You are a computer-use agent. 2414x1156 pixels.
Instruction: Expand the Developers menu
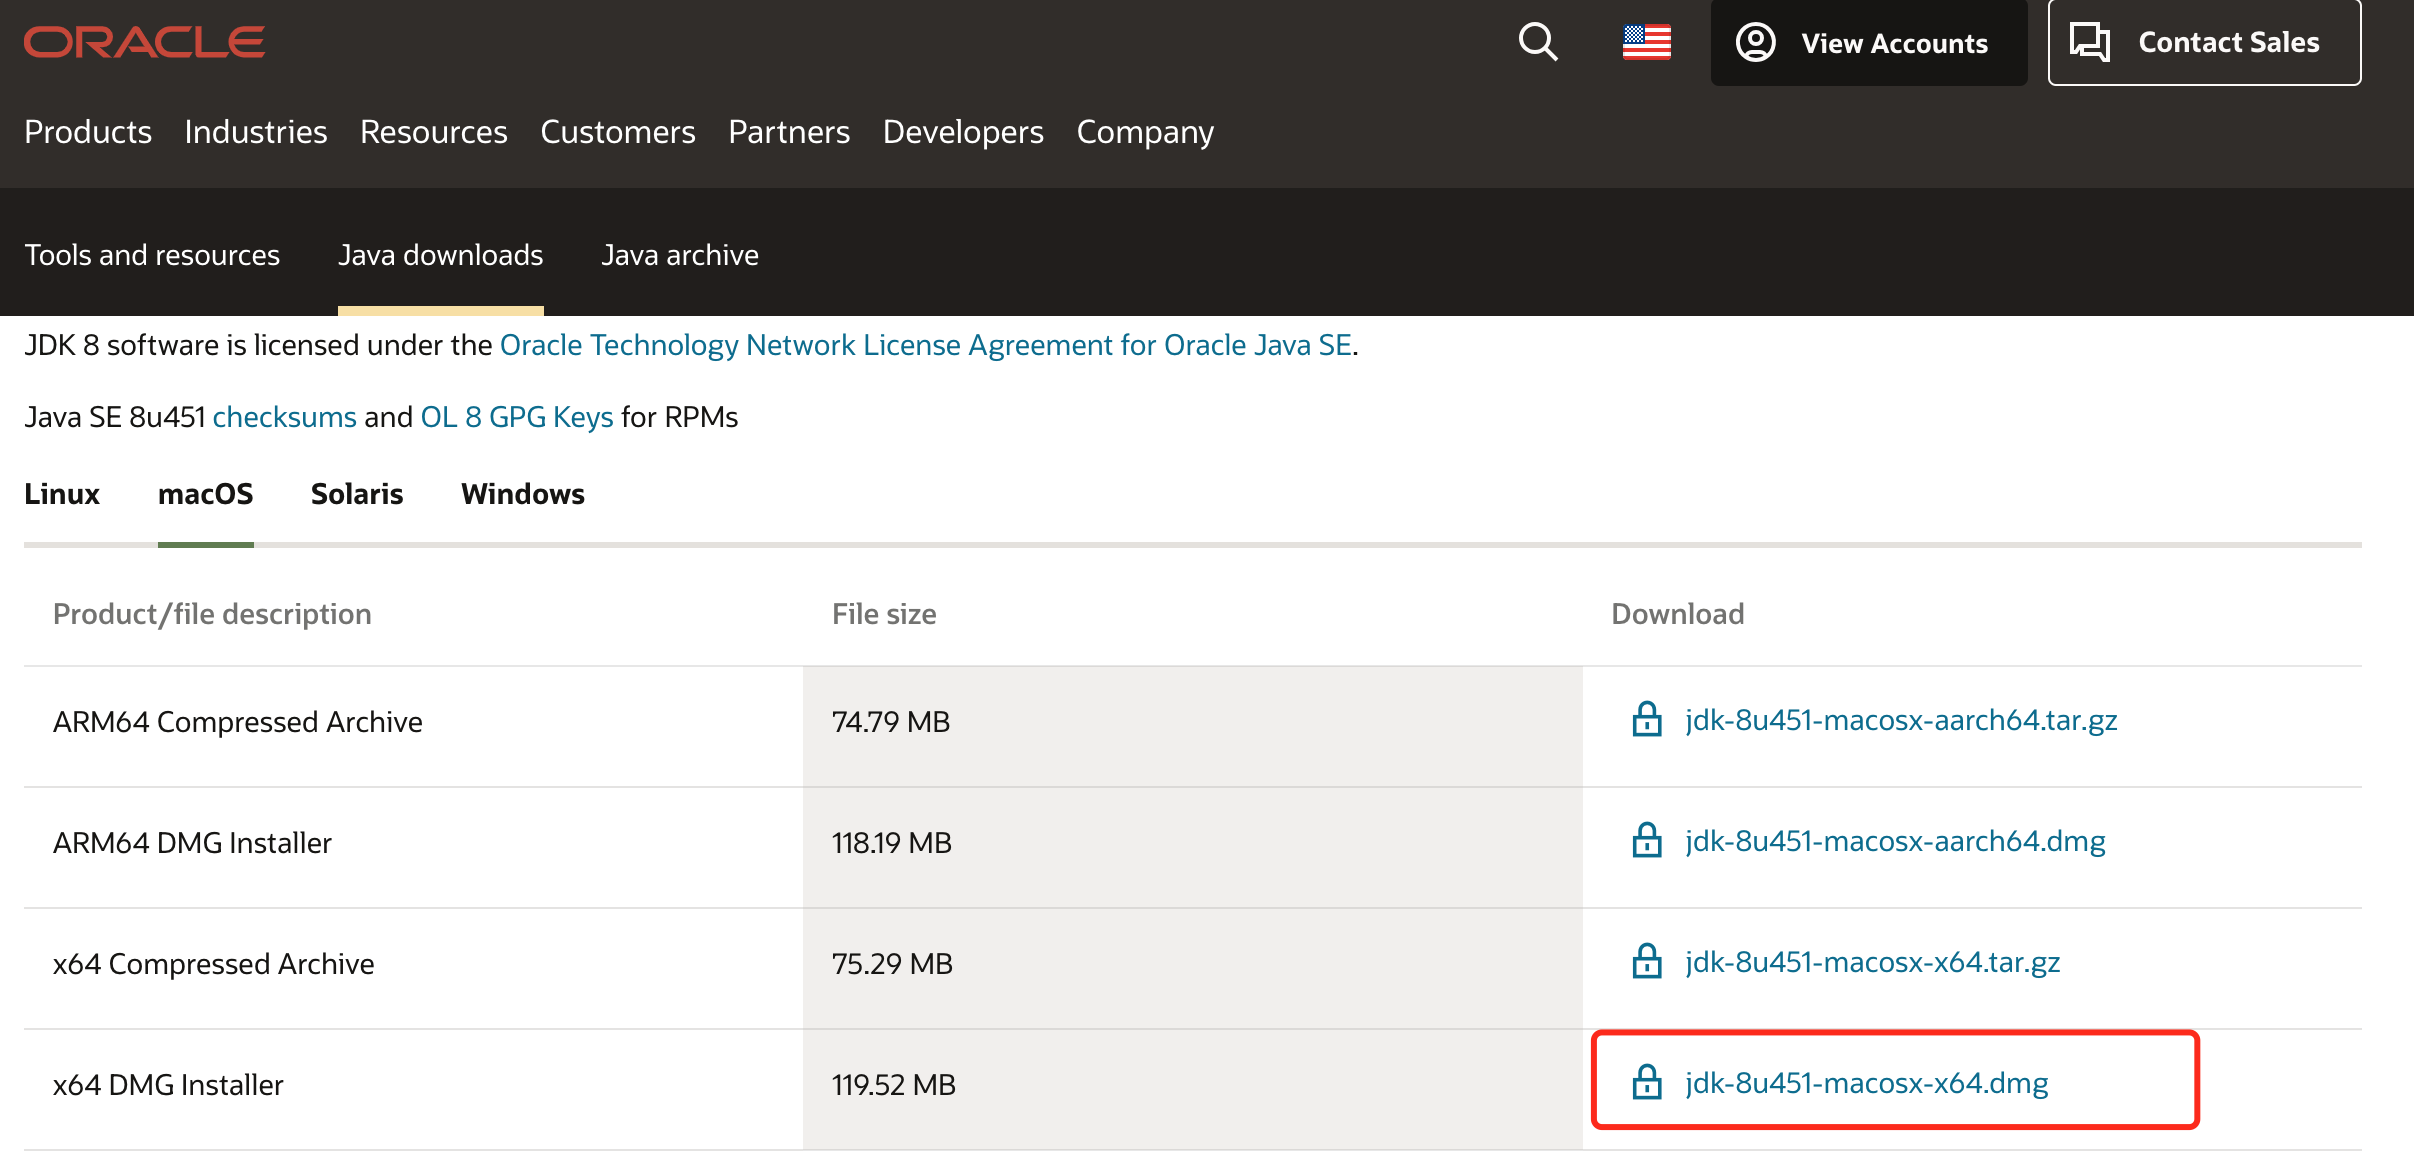962,132
